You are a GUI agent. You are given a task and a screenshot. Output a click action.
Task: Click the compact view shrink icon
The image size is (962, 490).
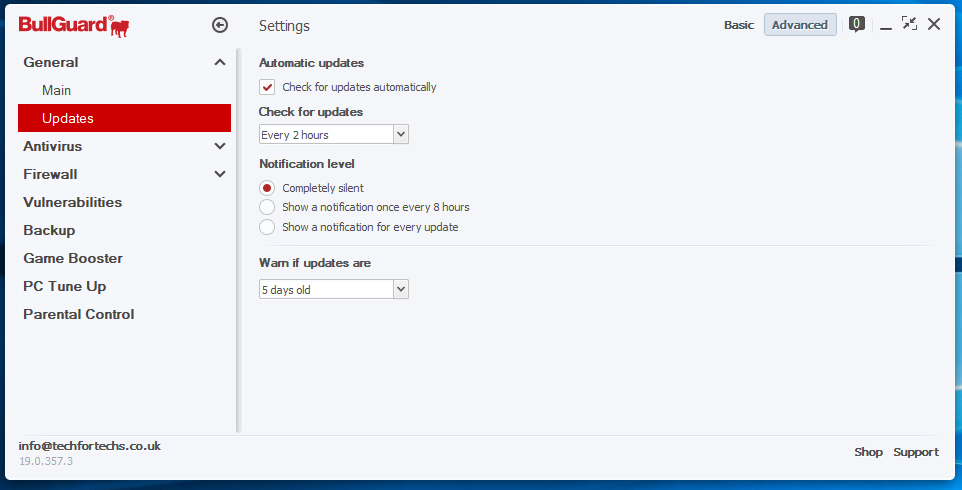[909, 24]
